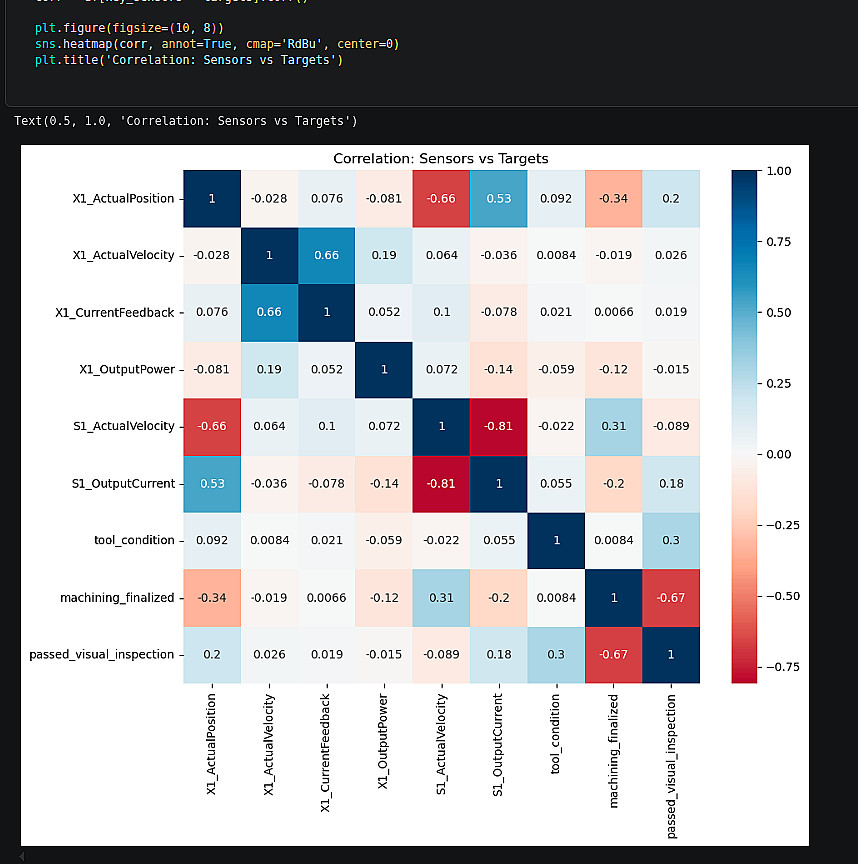Click the -0.81 cell in the S1_ActualVelocity row
Image resolution: width=858 pixels, height=864 pixels.
click(498, 426)
